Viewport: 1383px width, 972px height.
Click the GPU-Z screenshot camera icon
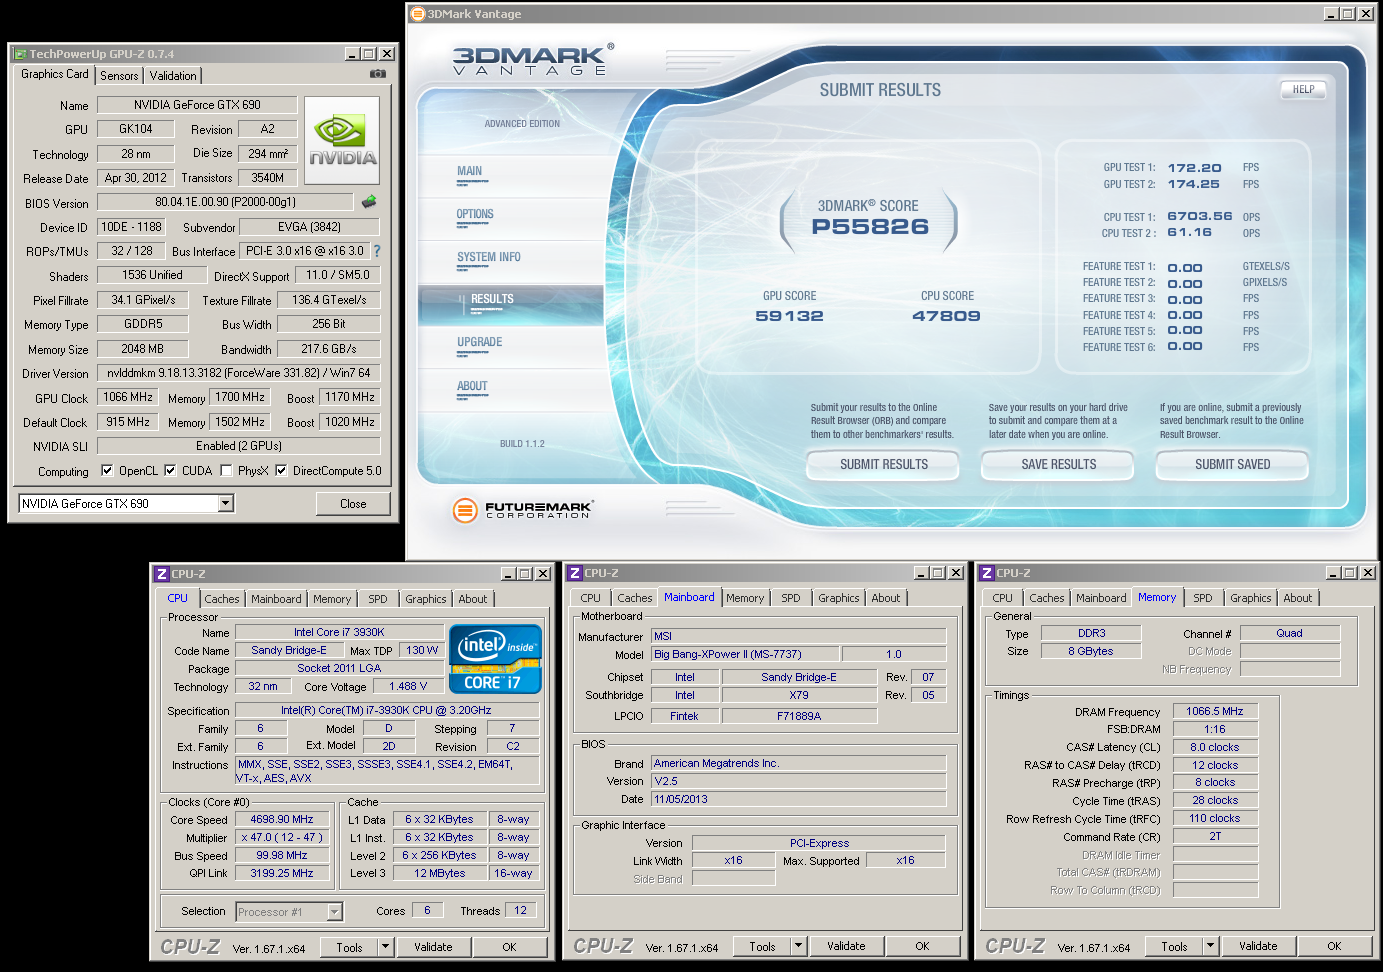pyautogui.click(x=377, y=73)
